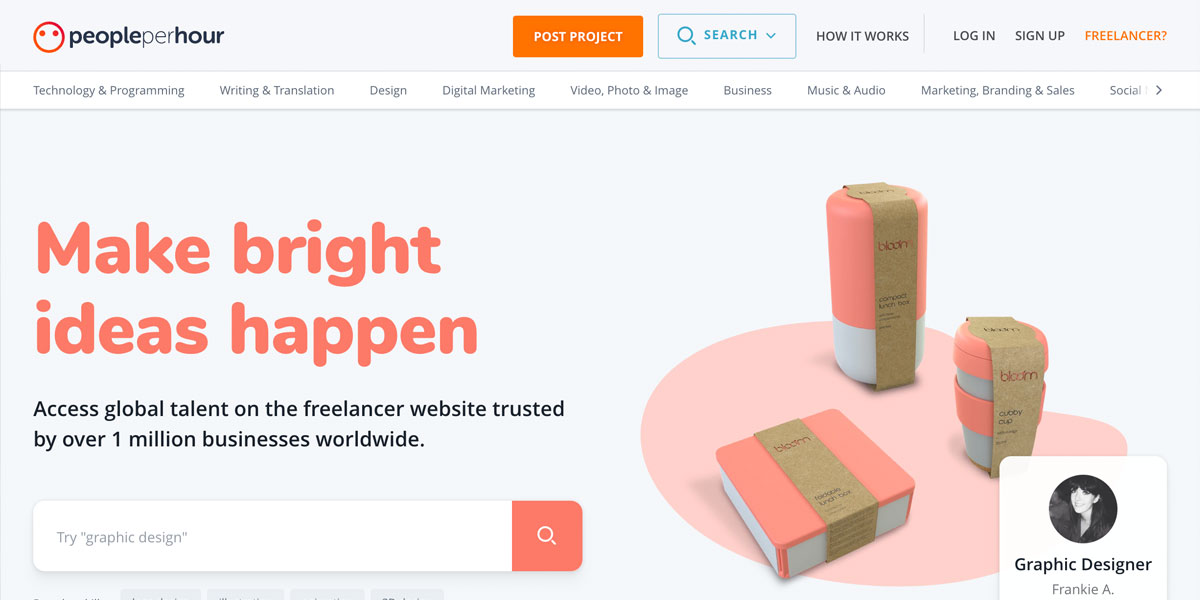Click the orange search magnifier button
1200x600 pixels.
pyautogui.click(x=547, y=536)
